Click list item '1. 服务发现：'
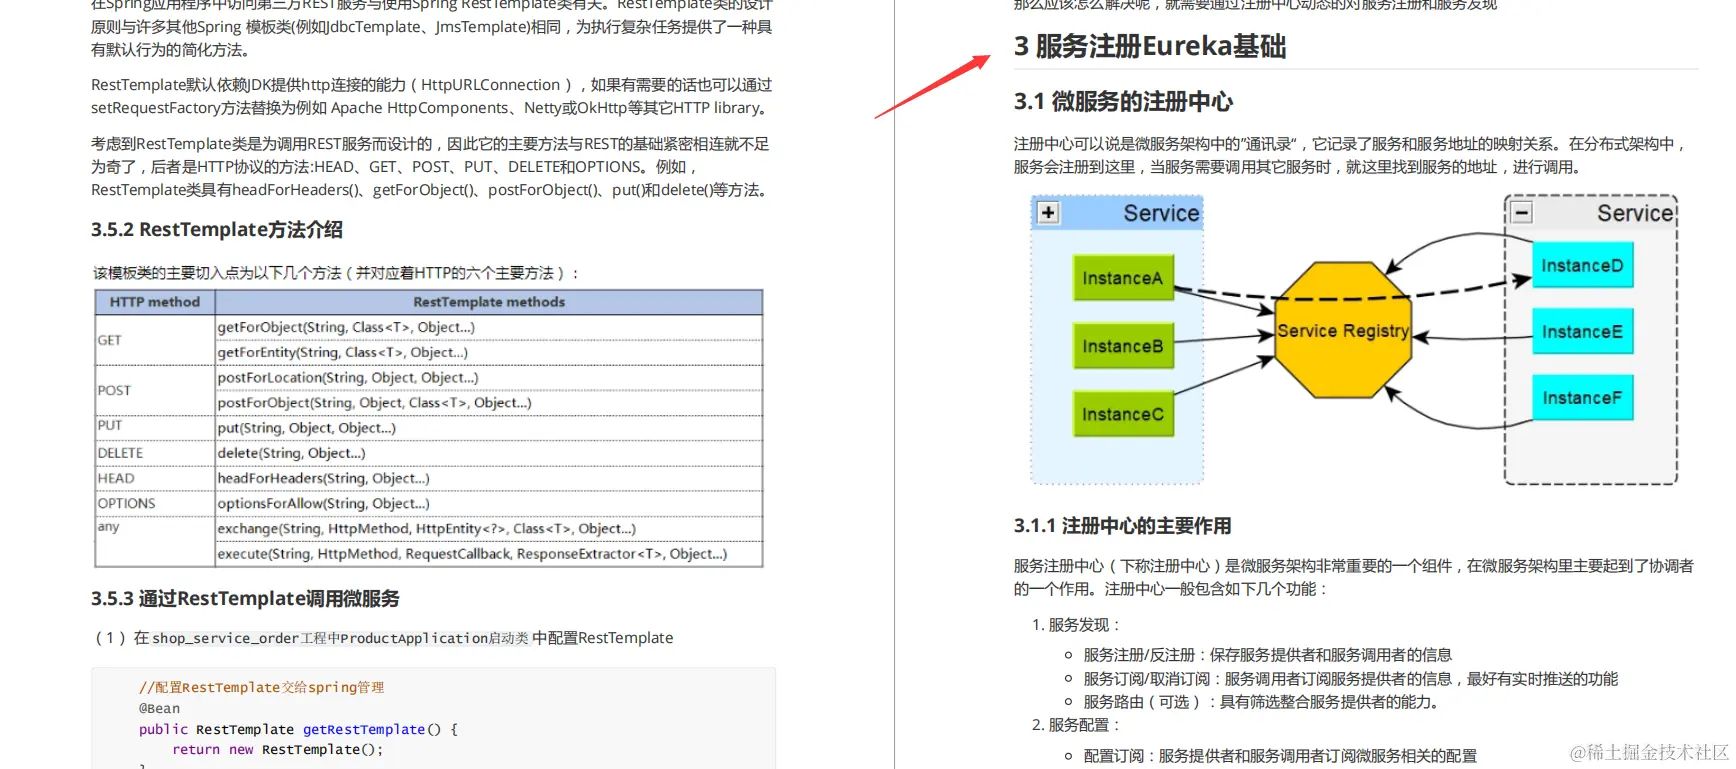 (1076, 625)
